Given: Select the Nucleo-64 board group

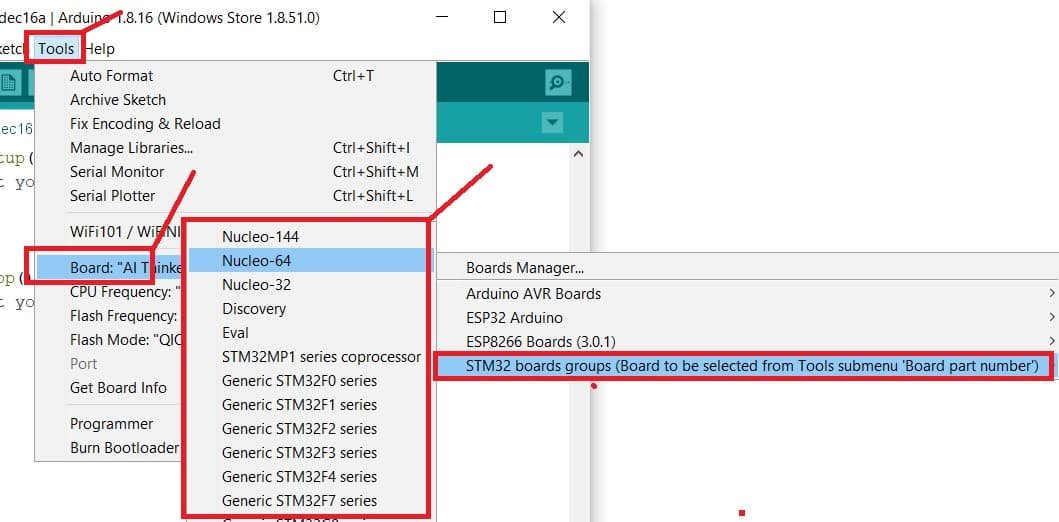Looking at the screenshot, I should pyautogui.click(x=307, y=261).
